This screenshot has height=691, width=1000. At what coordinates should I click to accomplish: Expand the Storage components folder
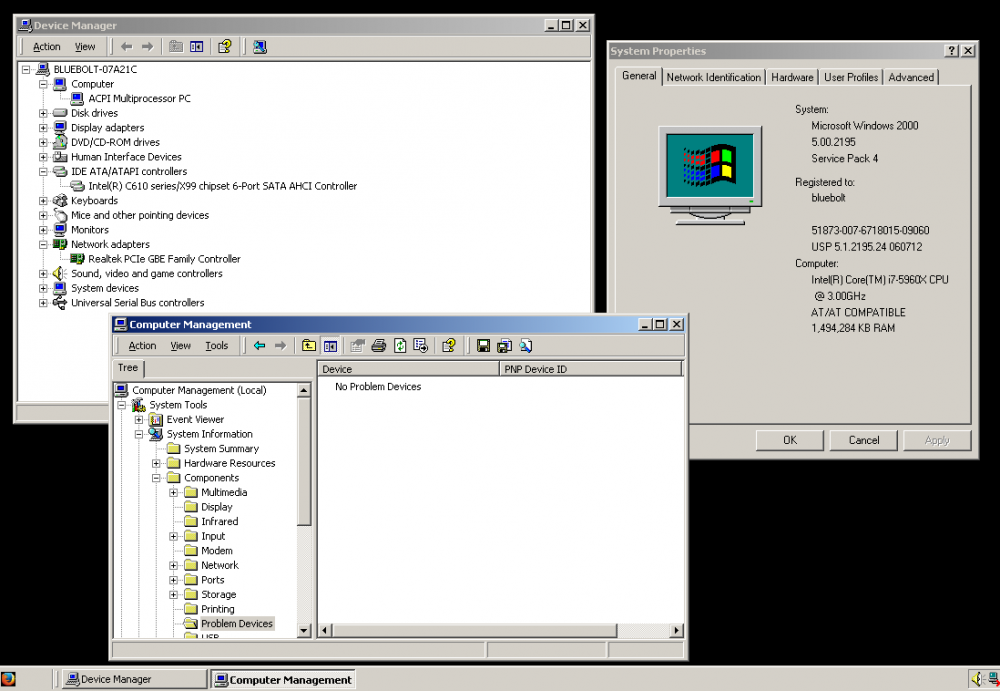(x=174, y=595)
